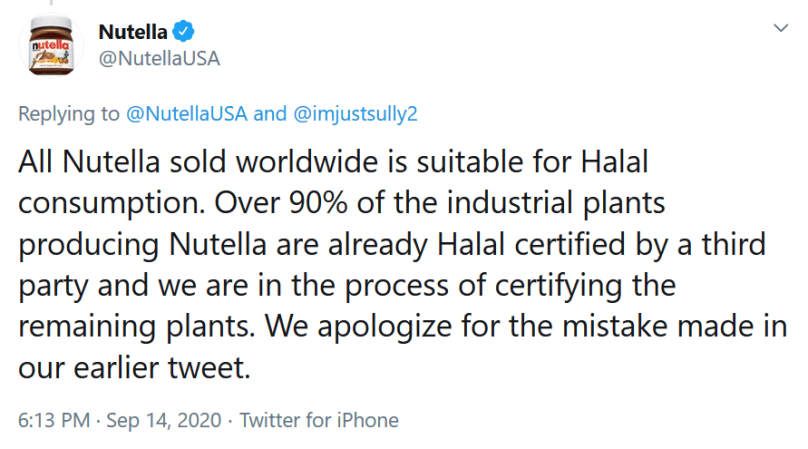Open the Nutella display name profile link
Screen dimensions: 808x449
[x=132, y=31]
